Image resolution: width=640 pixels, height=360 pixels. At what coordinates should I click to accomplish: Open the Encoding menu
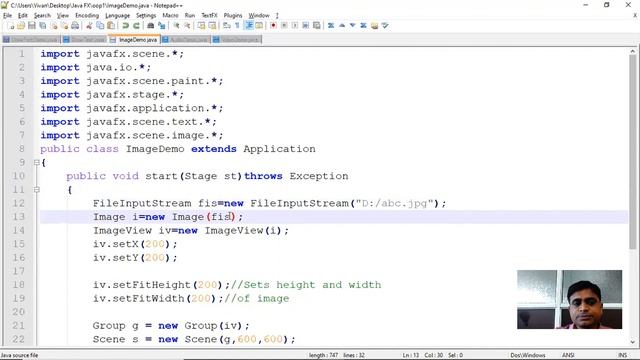click(87, 16)
